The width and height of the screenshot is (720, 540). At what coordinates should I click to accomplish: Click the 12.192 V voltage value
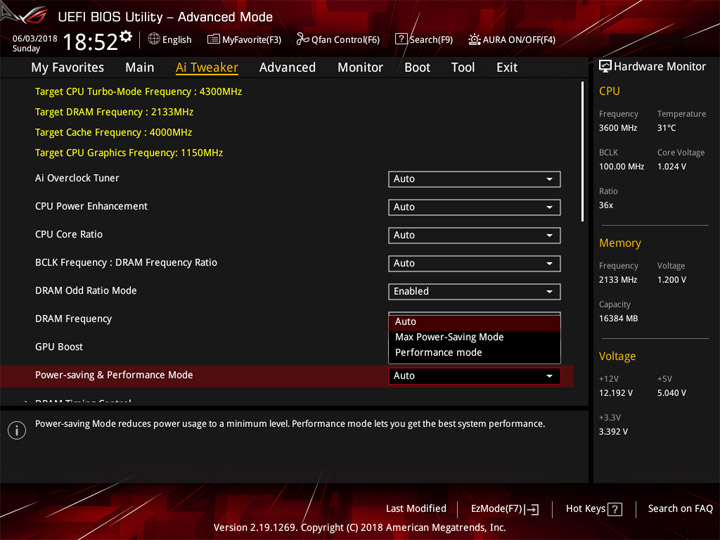click(x=616, y=393)
